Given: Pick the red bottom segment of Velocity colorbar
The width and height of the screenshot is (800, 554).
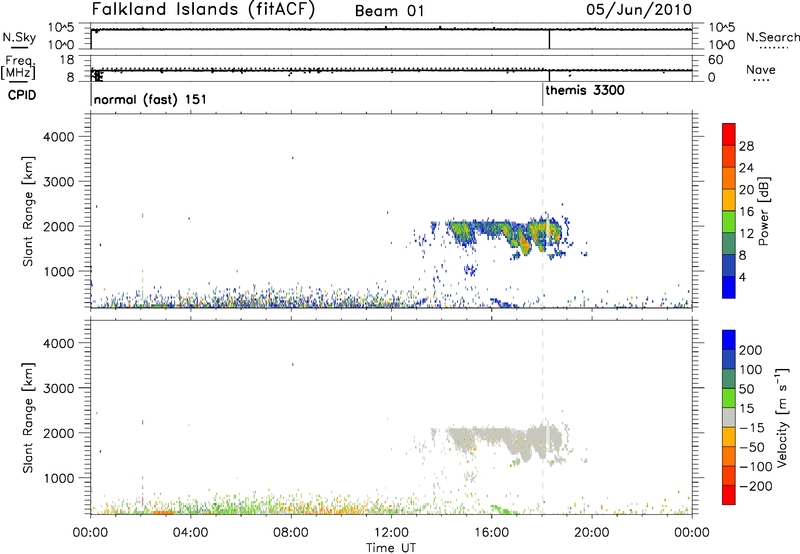Looking at the screenshot, I should 729,495.
